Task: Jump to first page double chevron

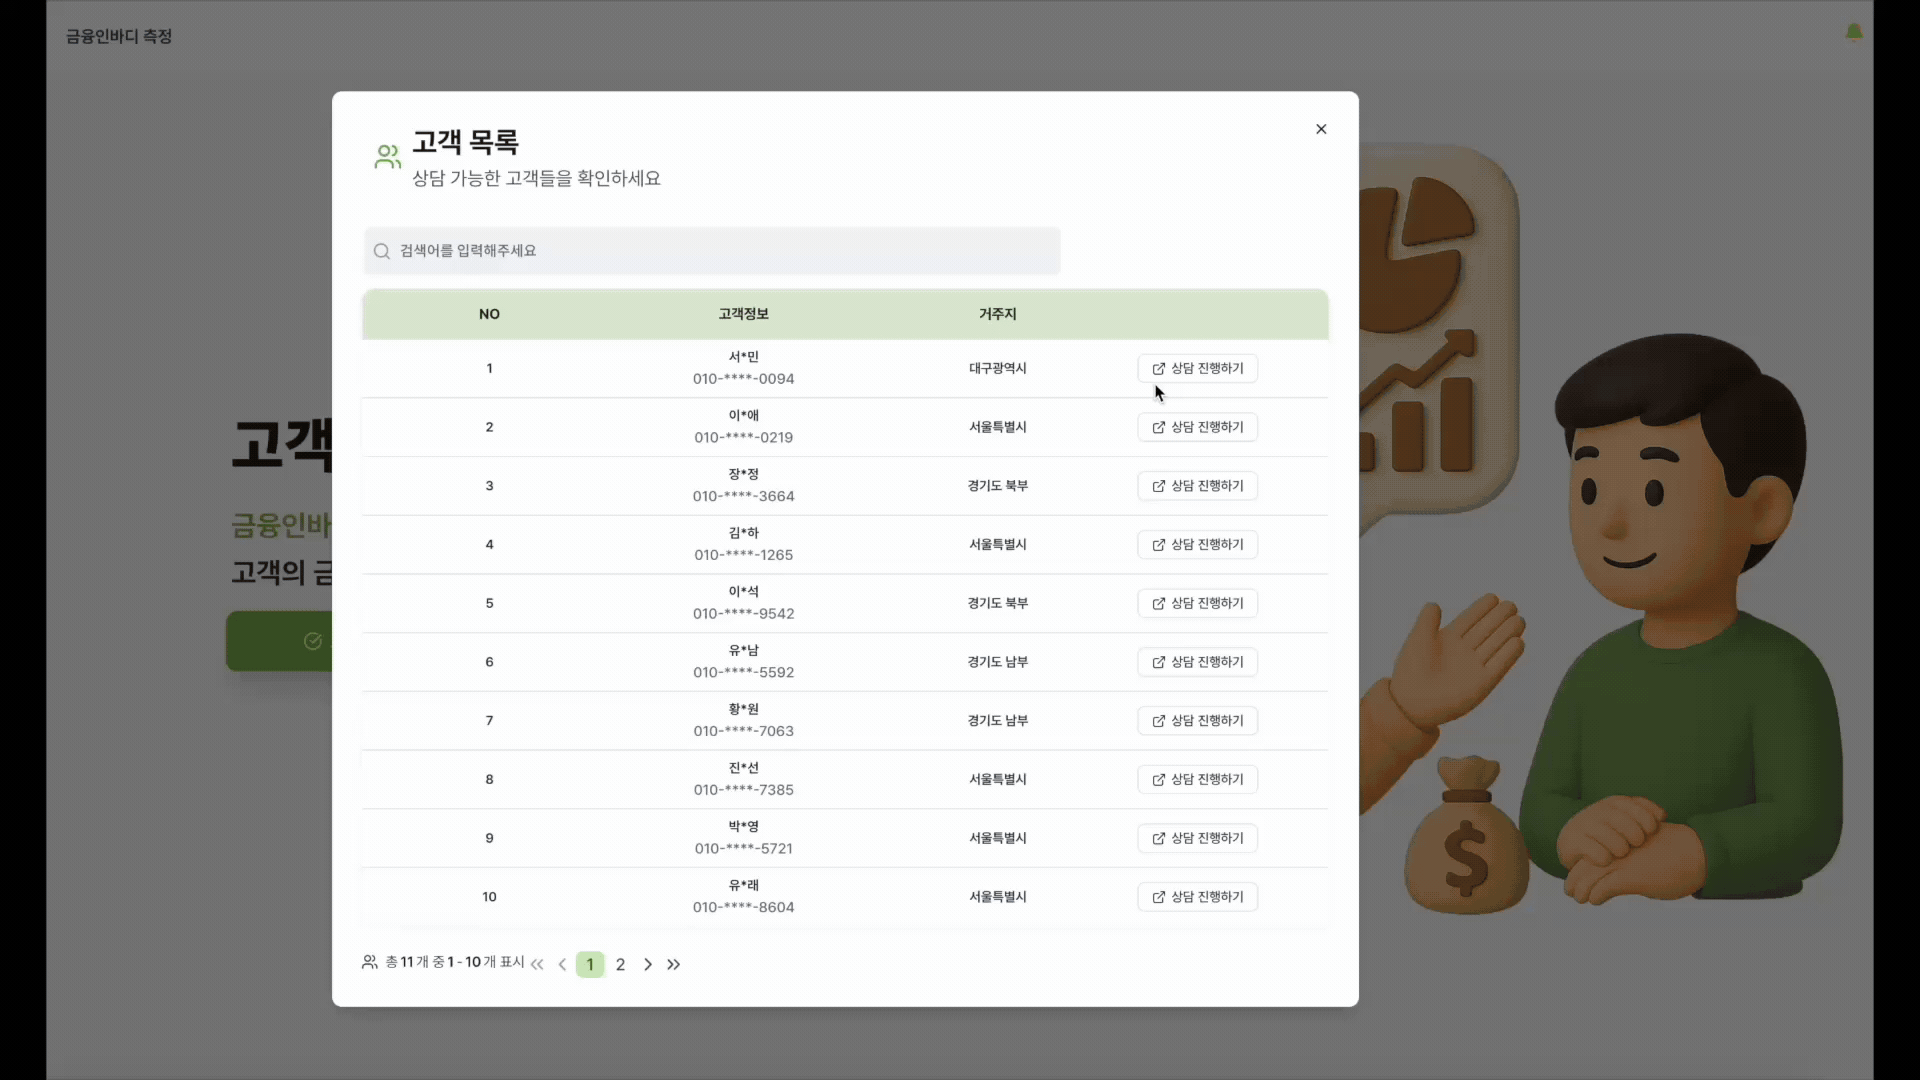Action: pyautogui.click(x=537, y=964)
